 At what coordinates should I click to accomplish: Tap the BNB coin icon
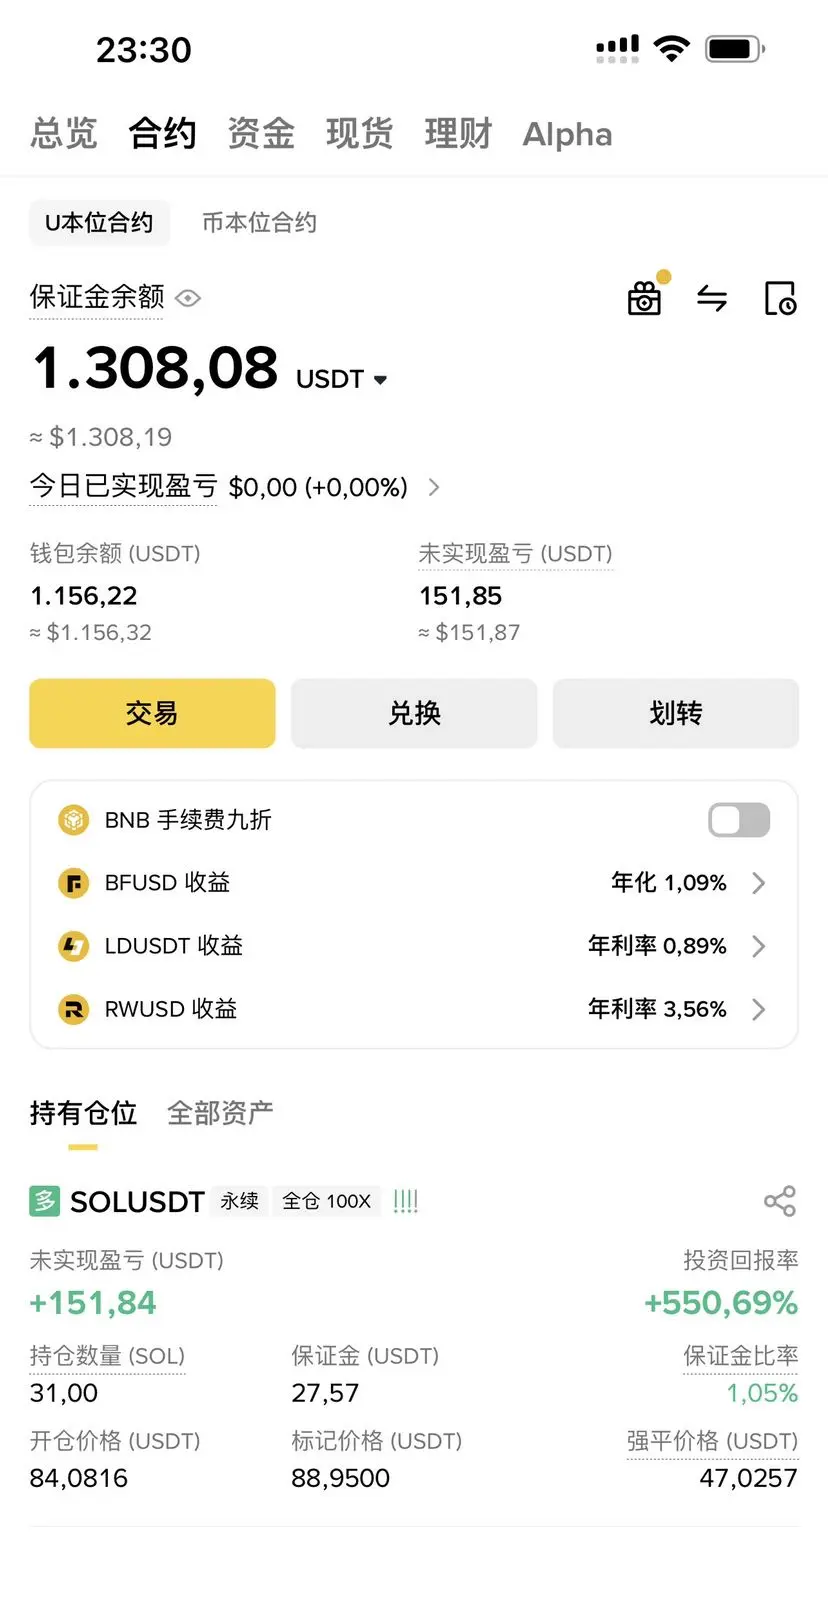click(x=73, y=820)
